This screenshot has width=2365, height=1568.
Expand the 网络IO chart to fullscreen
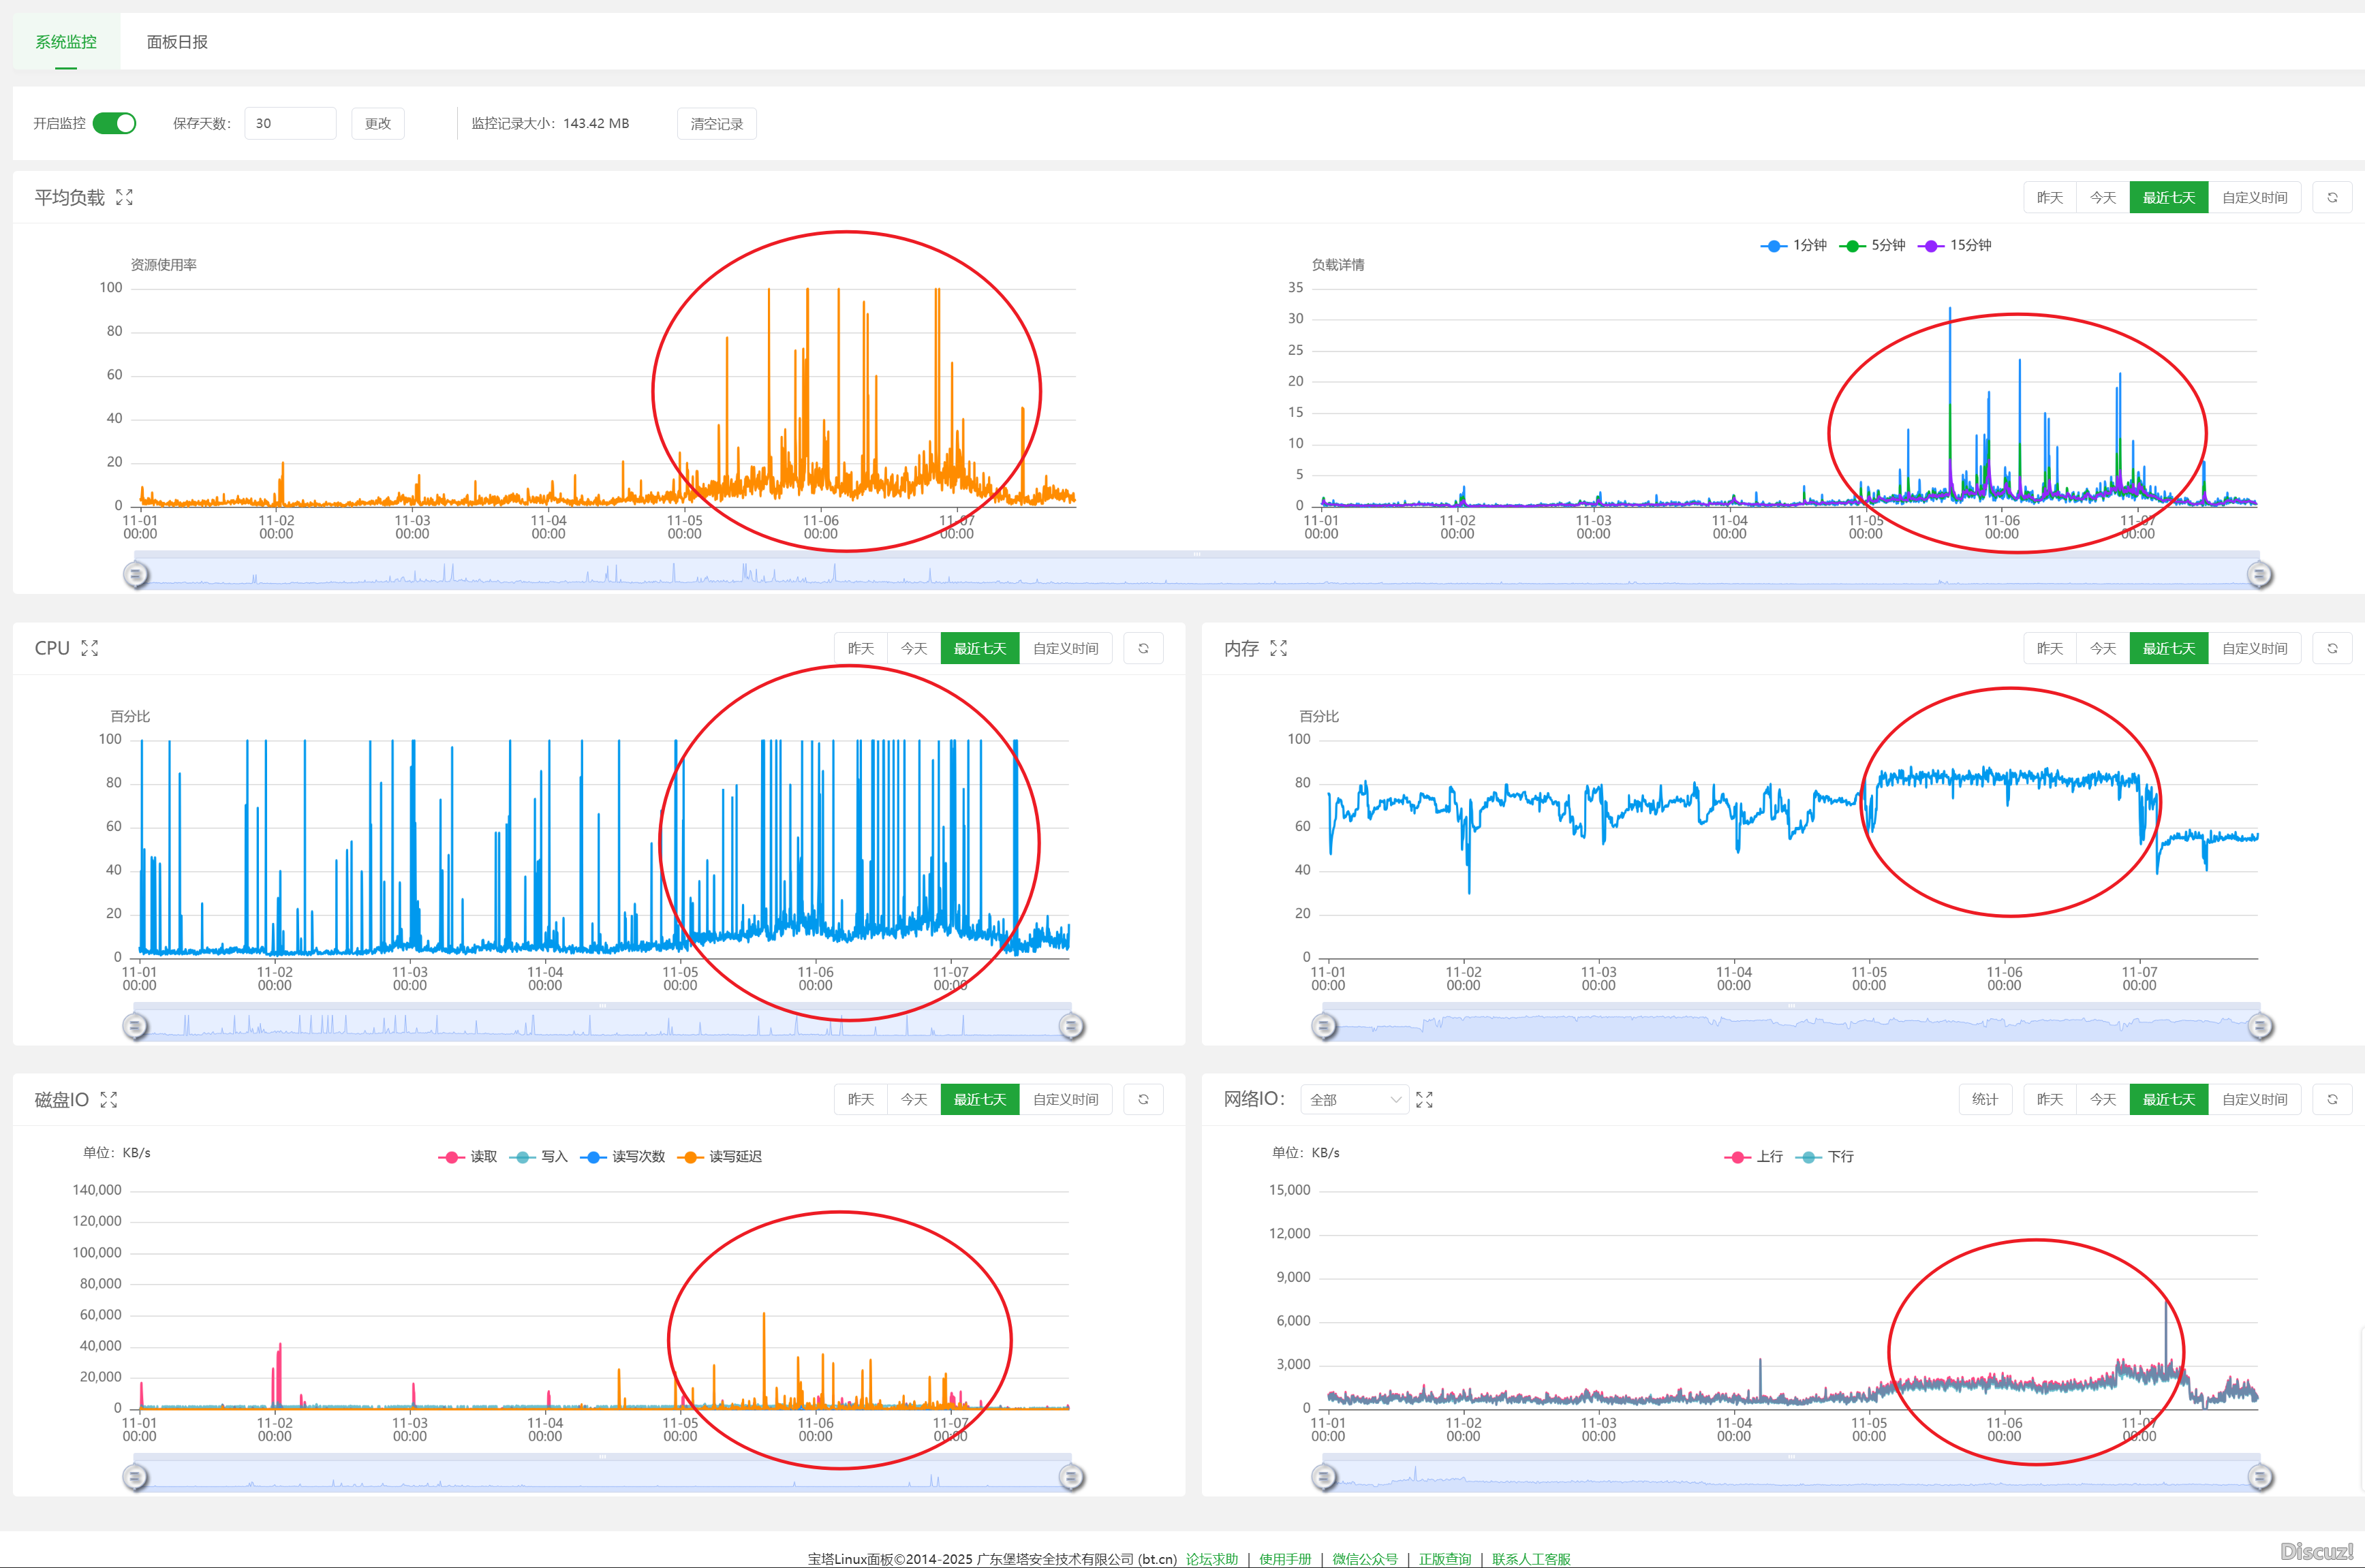1424,1099
